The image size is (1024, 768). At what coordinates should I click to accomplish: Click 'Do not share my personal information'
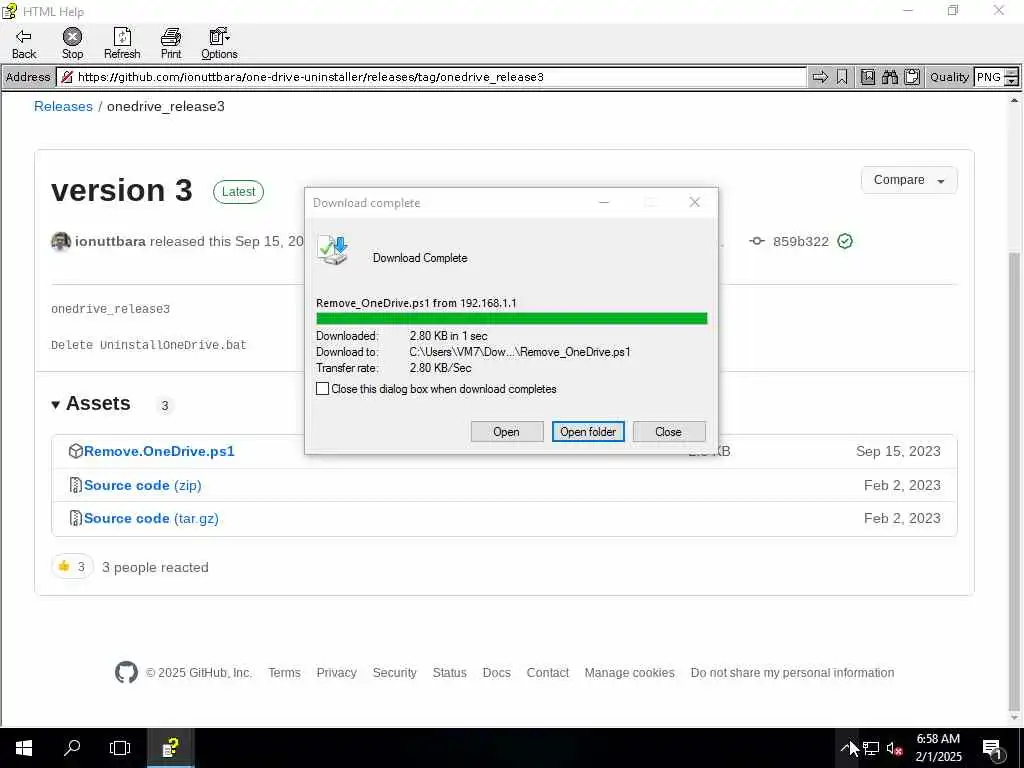792,673
